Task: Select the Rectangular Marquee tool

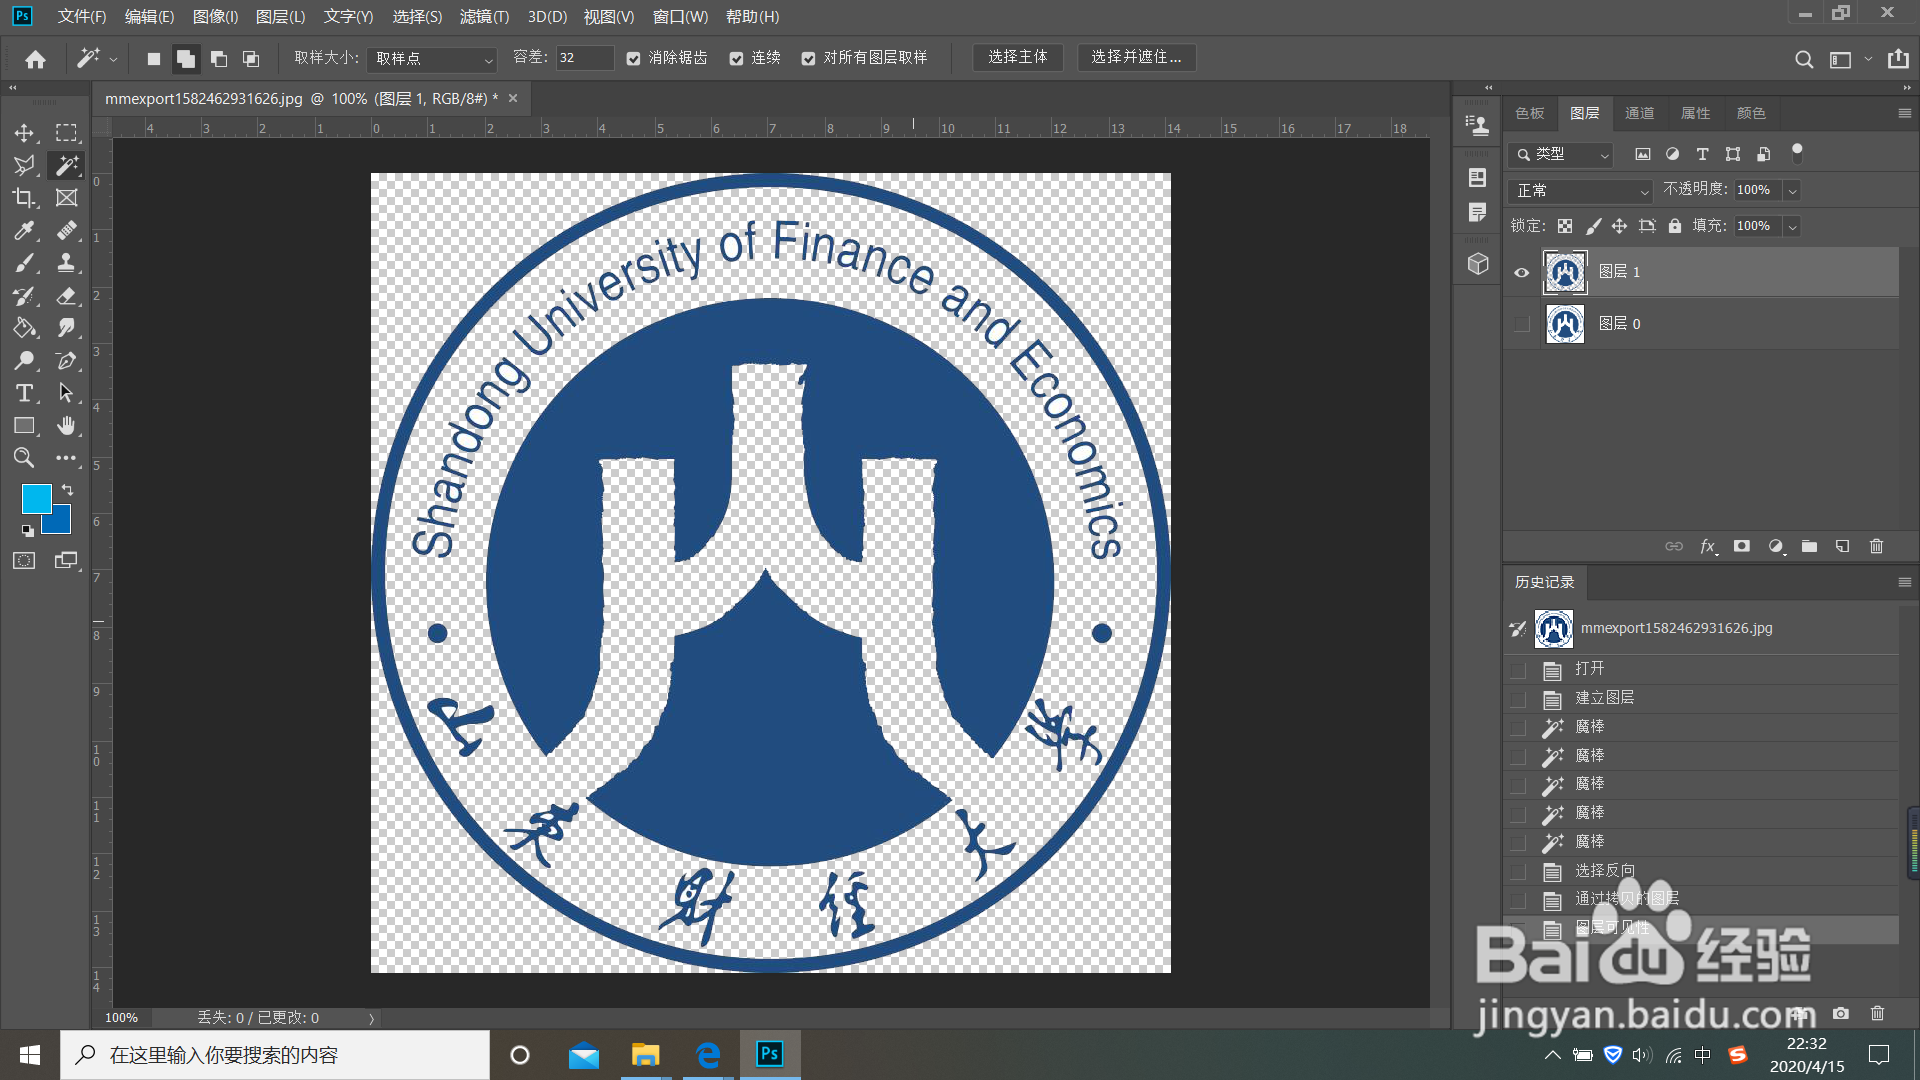Action: click(x=66, y=133)
